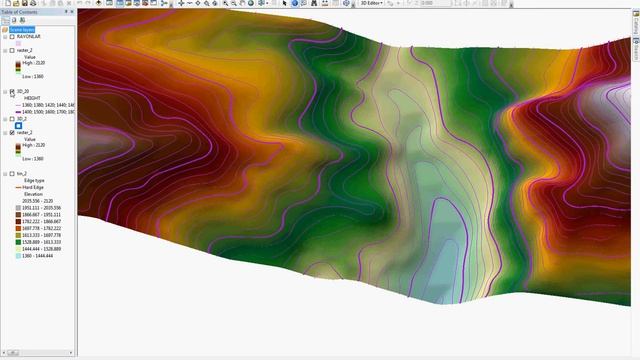640x360 pixels.
Task: Click the 1782.222 - 1866.667 elevation label
Action: 41,222
